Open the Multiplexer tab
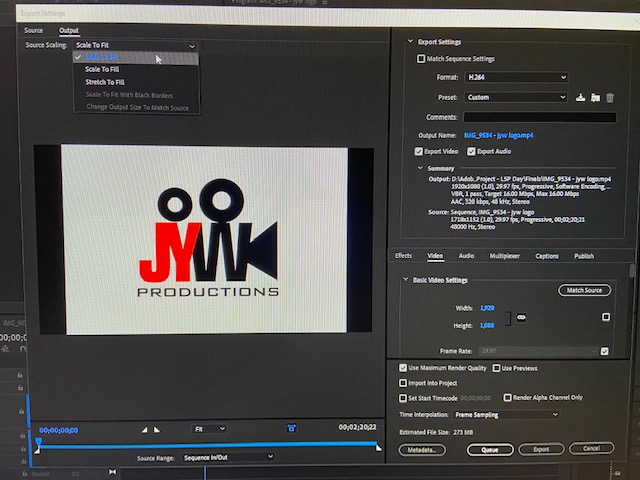This screenshot has width=640, height=480. coord(504,256)
